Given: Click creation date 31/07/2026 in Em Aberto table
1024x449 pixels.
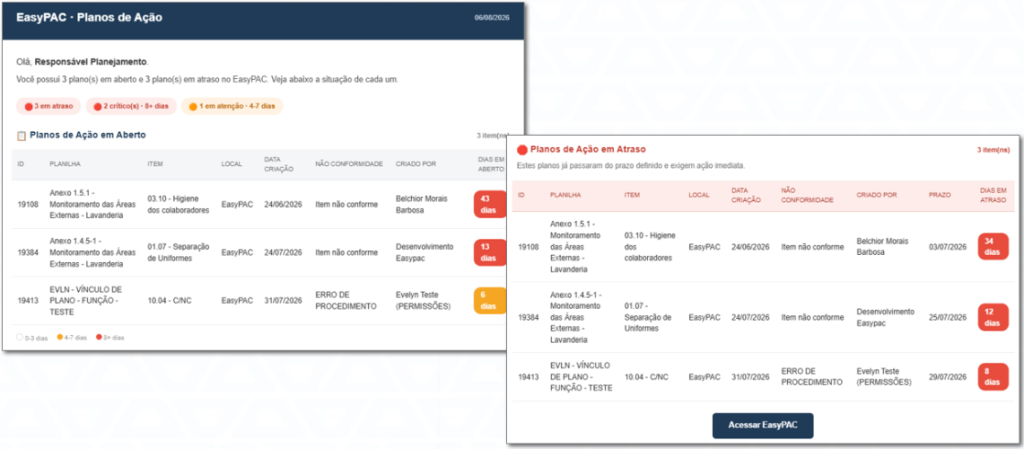Looking at the screenshot, I should point(283,301).
